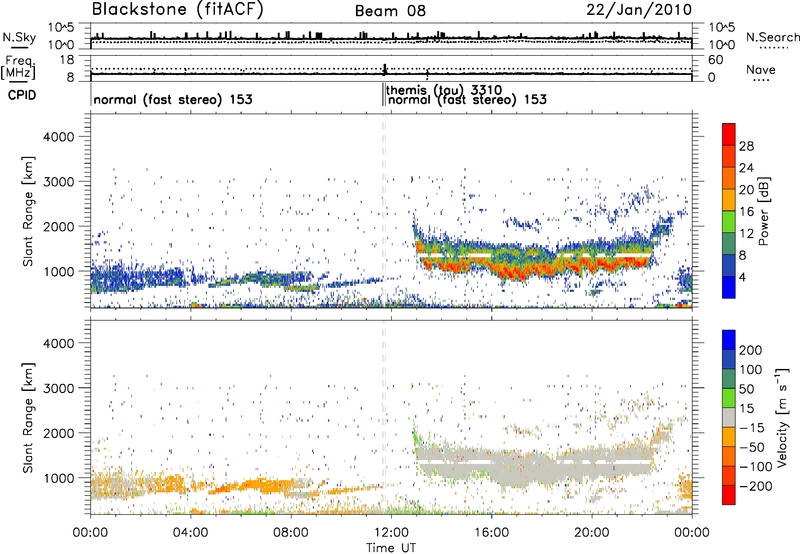Click the "4" tick on Power colorbar

click(743, 277)
